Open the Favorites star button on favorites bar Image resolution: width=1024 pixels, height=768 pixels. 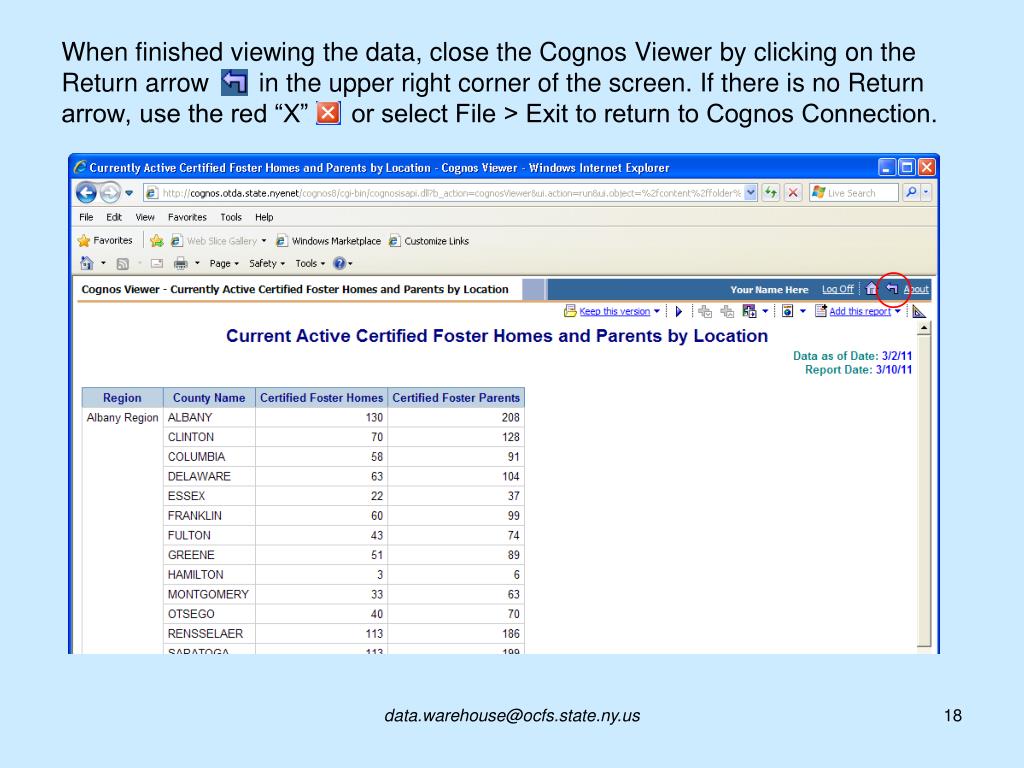(x=104, y=241)
